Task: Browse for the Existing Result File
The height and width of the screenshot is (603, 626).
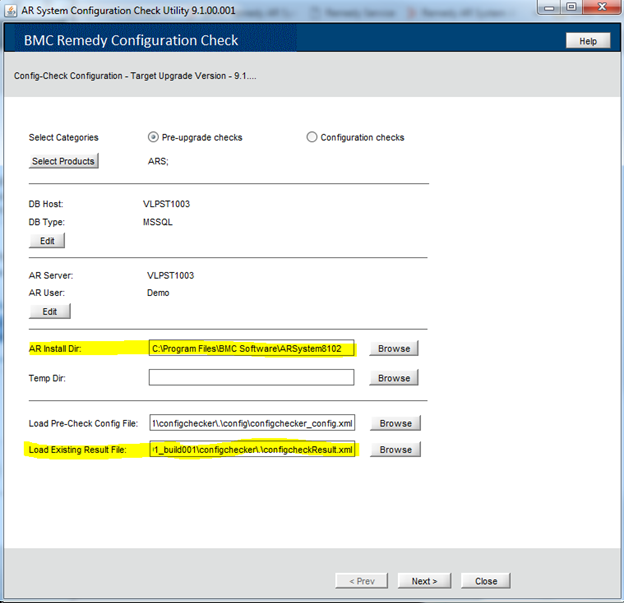Action: pyautogui.click(x=395, y=450)
